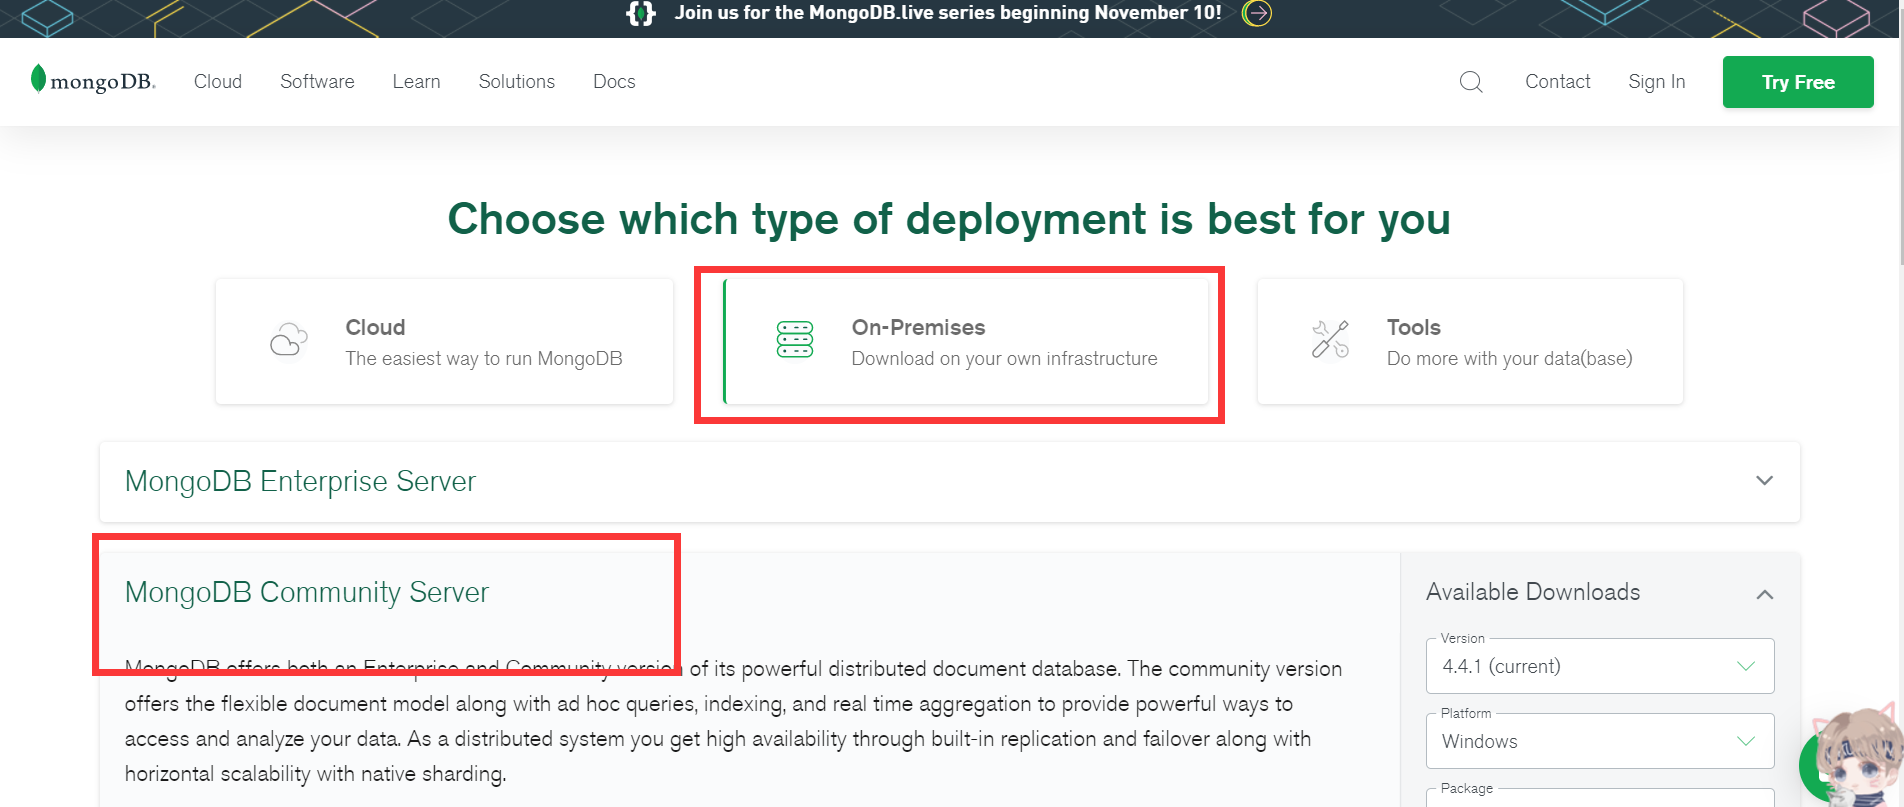Select the Tools deployment card

coord(1470,341)
